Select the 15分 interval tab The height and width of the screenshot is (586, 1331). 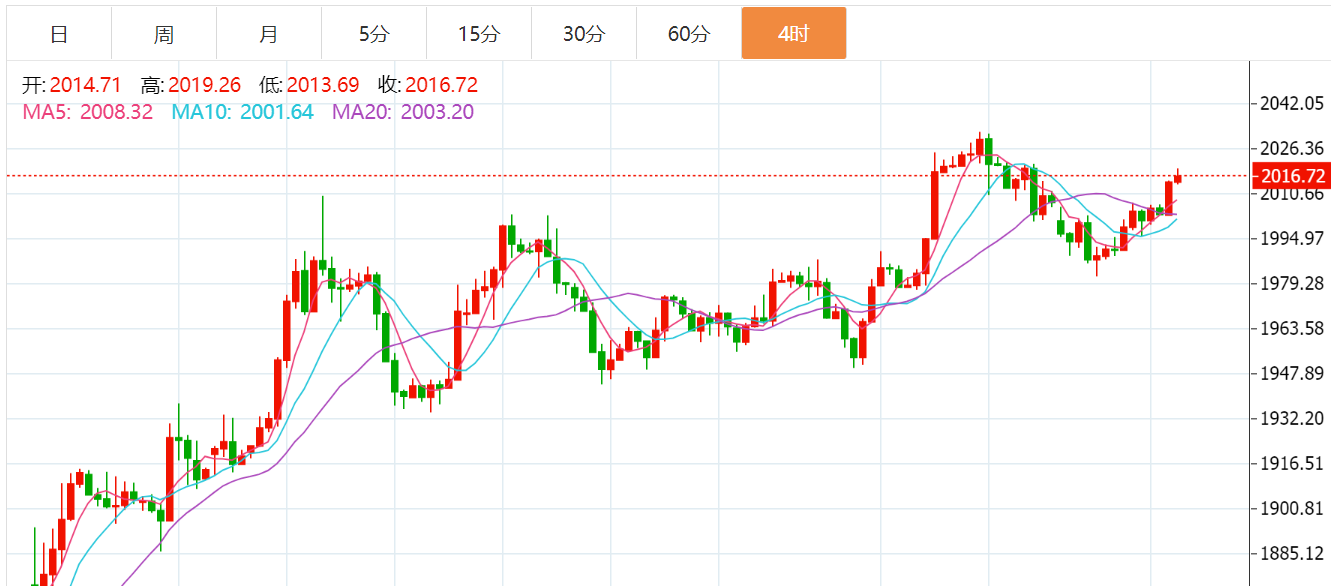[479, 34]
